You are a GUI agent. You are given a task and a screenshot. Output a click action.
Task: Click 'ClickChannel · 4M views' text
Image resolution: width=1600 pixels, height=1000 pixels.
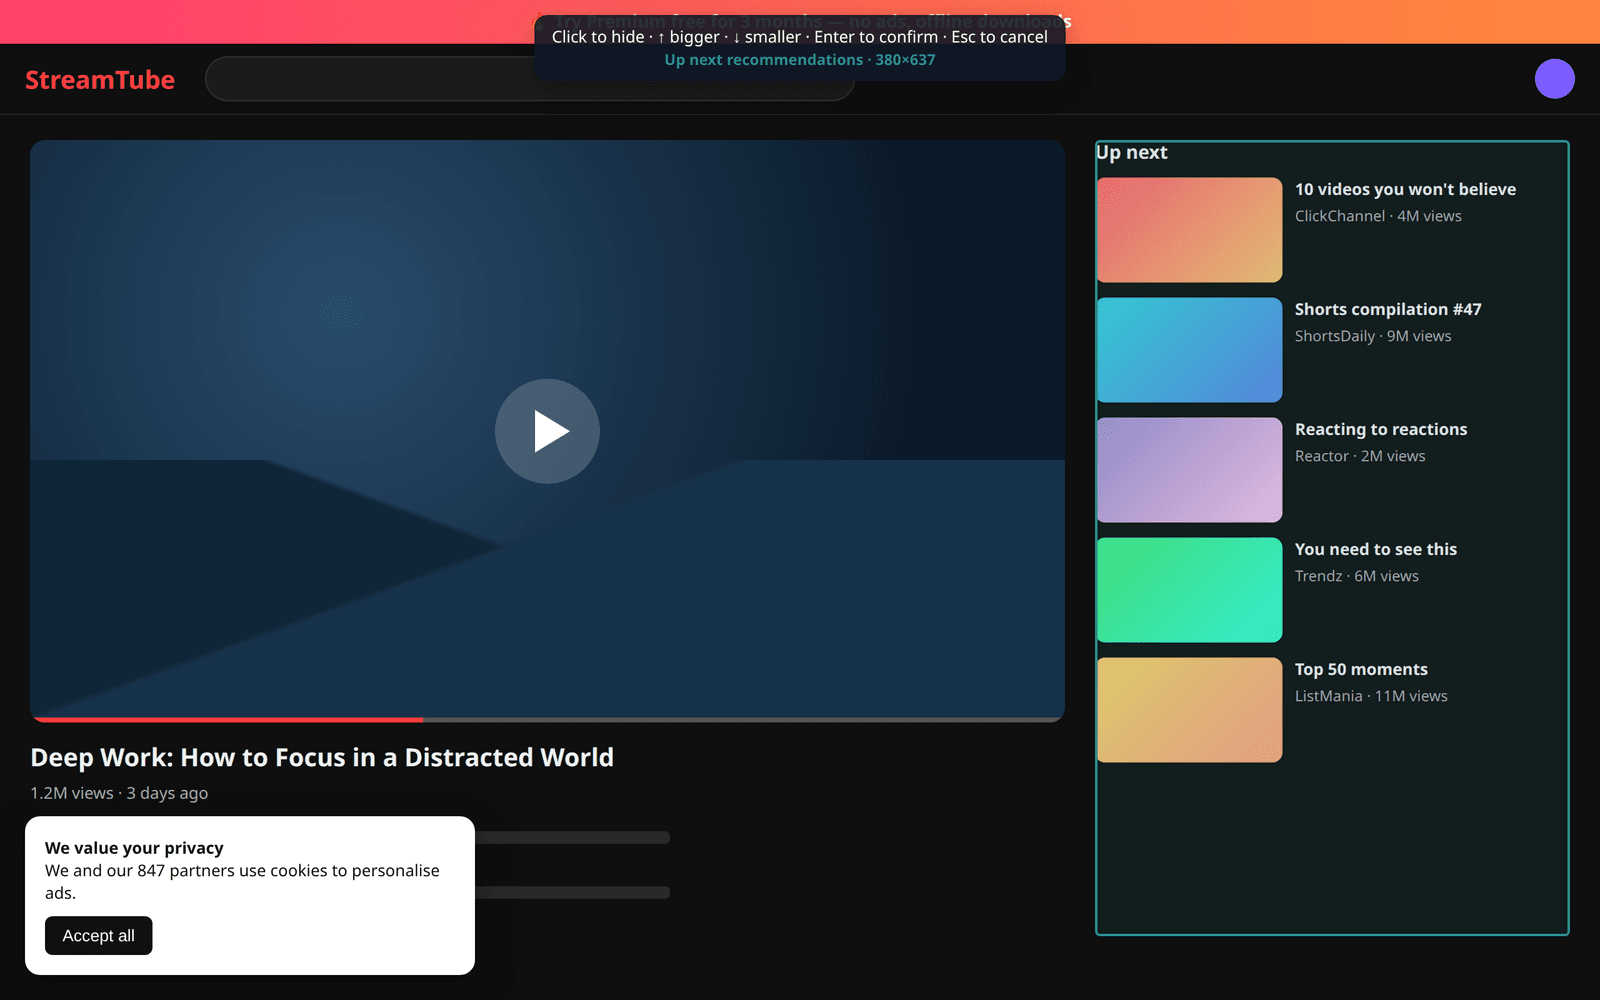point(1378,216)
